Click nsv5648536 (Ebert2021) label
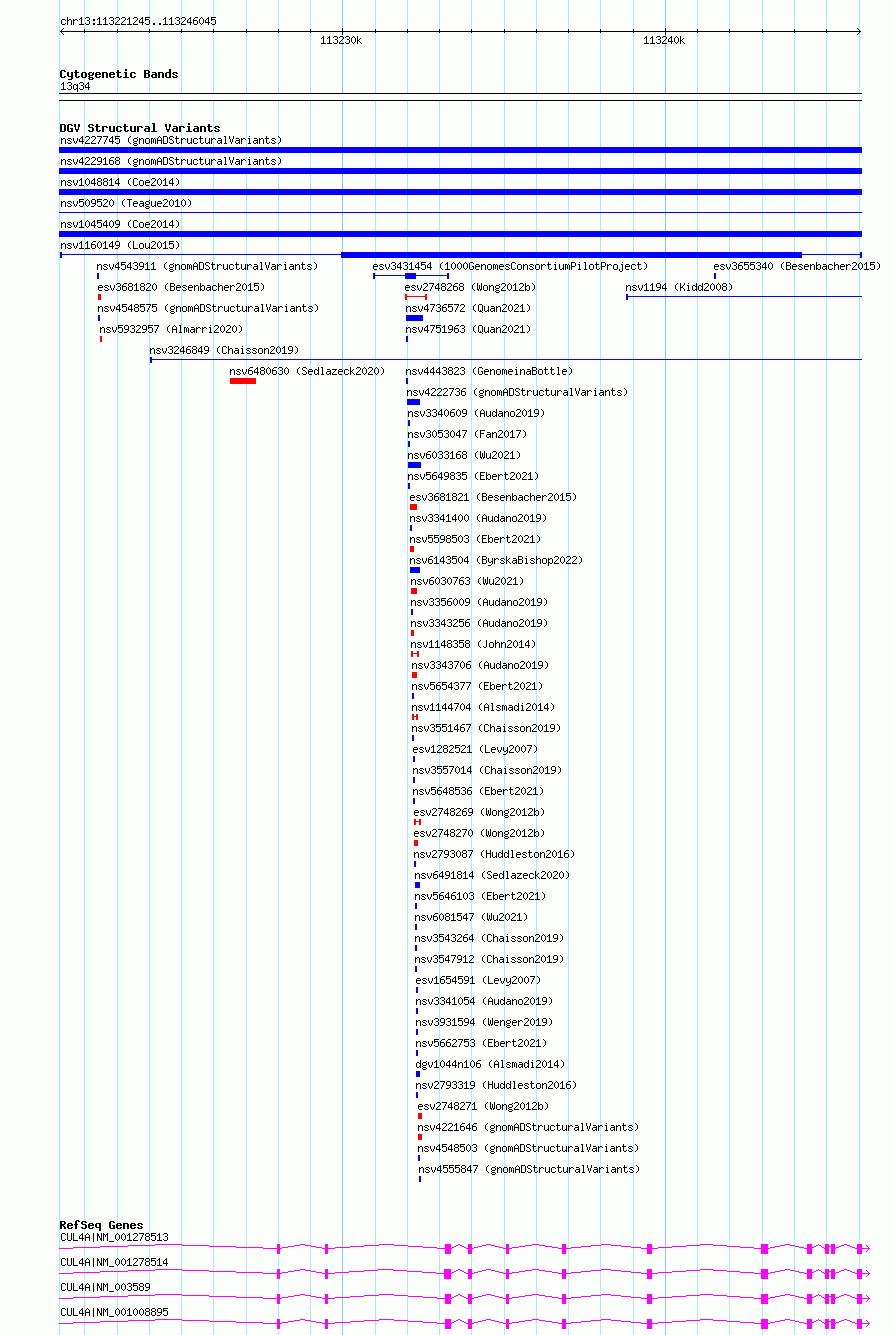This screenshot has width=890, height=1335. click(x=479, y=791)
